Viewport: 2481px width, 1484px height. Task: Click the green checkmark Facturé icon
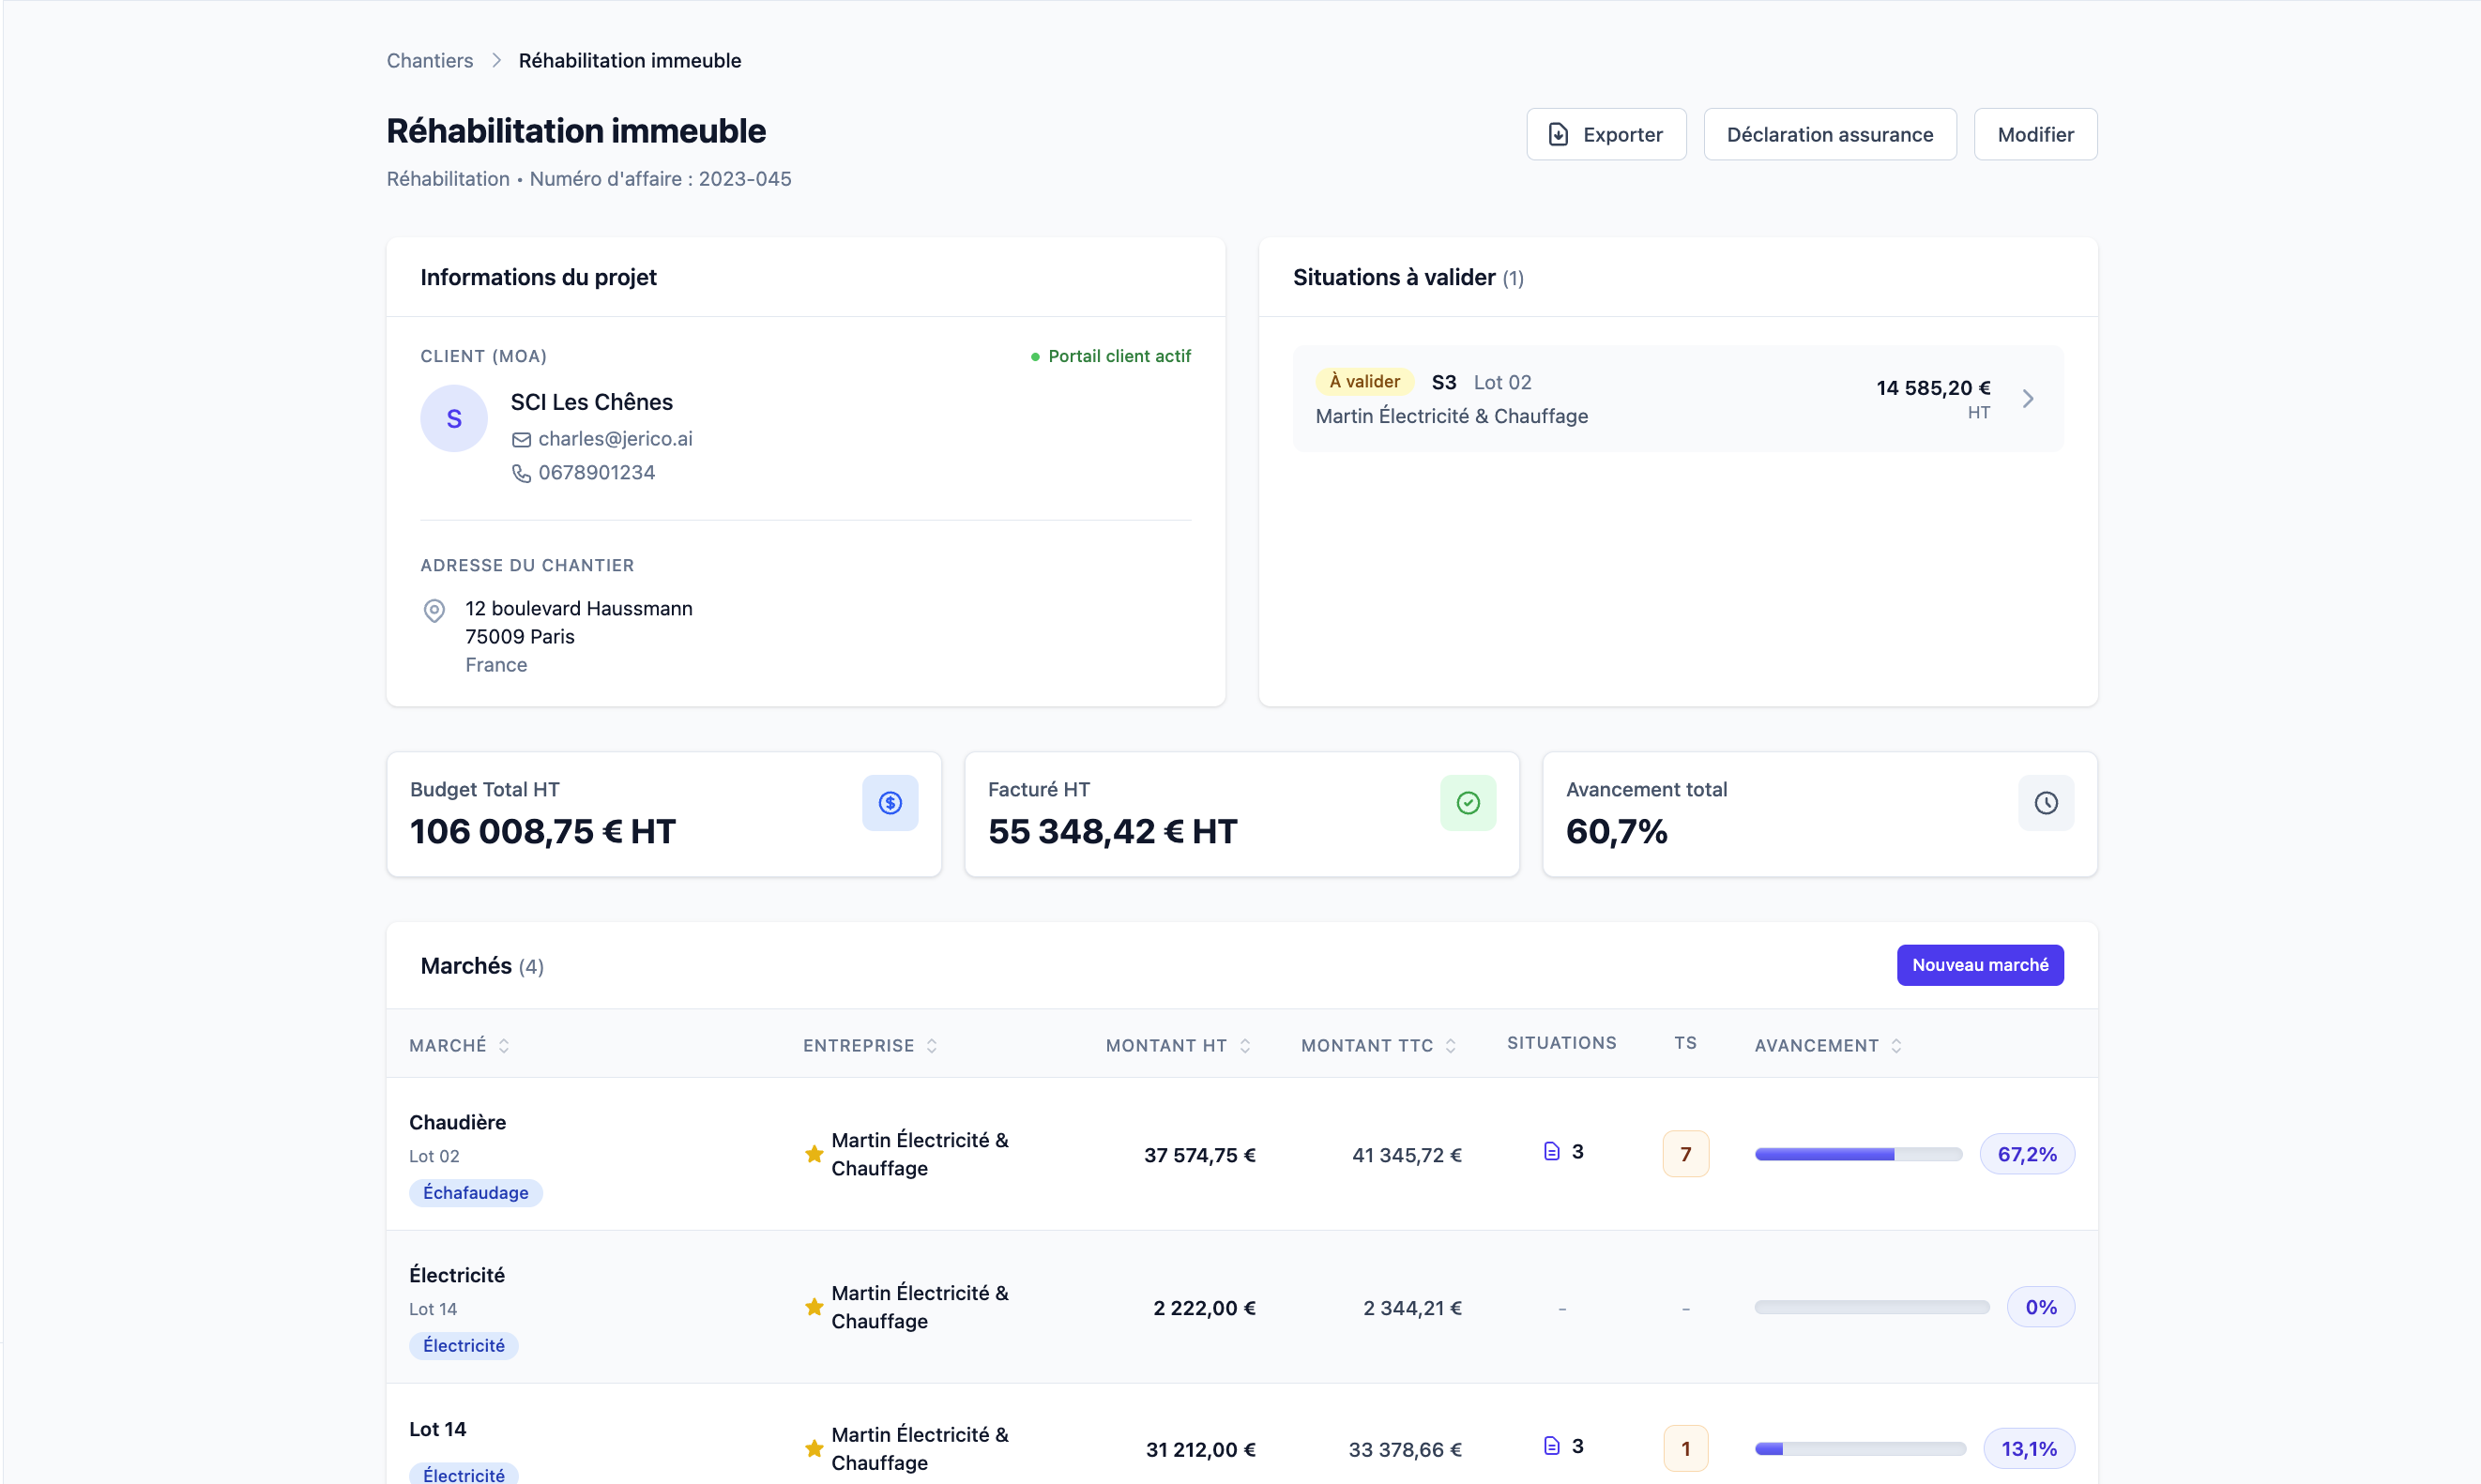[x=1468, y=803]
